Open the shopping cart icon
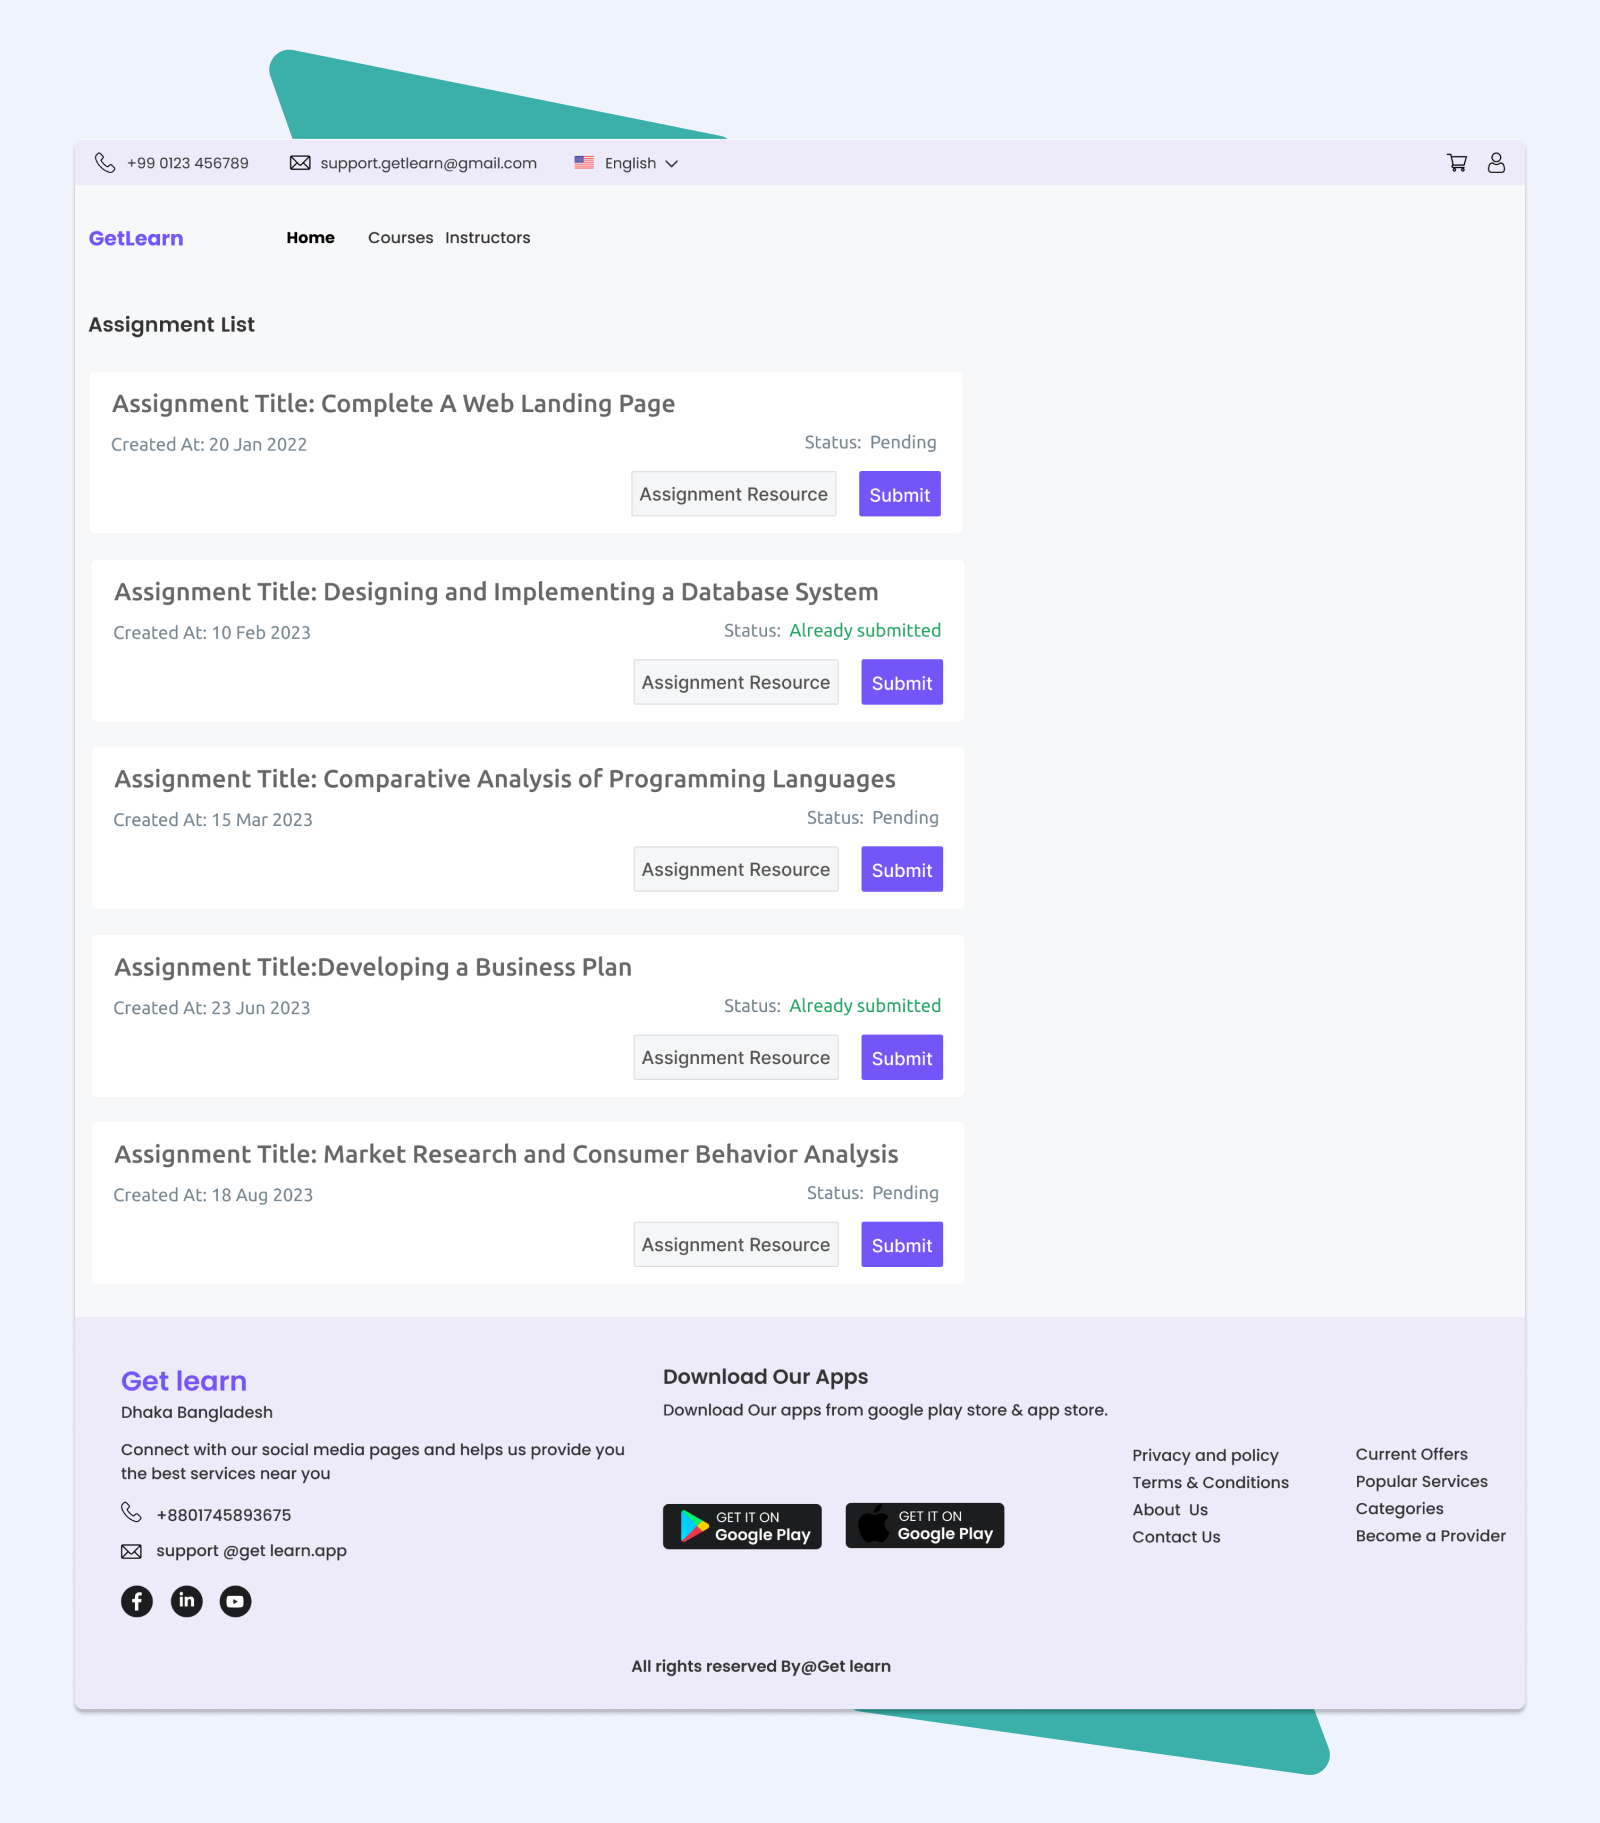This screenshot has height=1823, width=1600. click(1457, 163)
